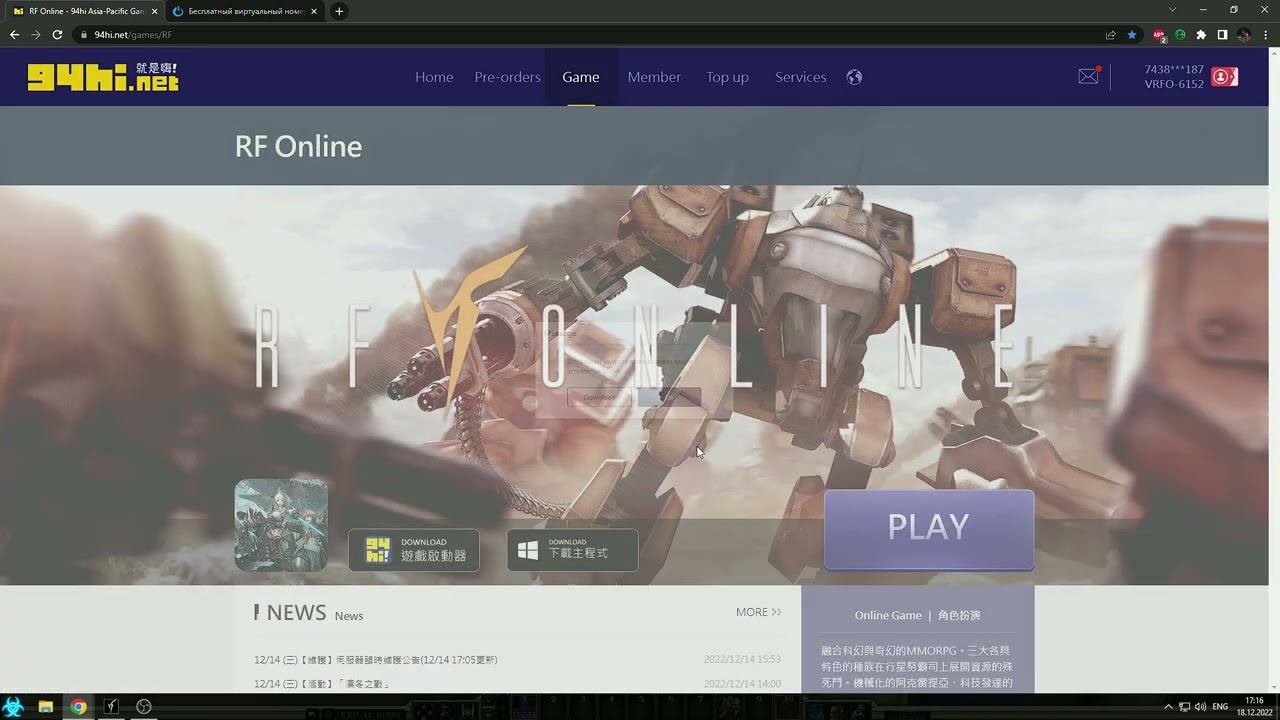
Task: Select the Game navigation item
Action: pyautogui.click(x=581, y=77)
